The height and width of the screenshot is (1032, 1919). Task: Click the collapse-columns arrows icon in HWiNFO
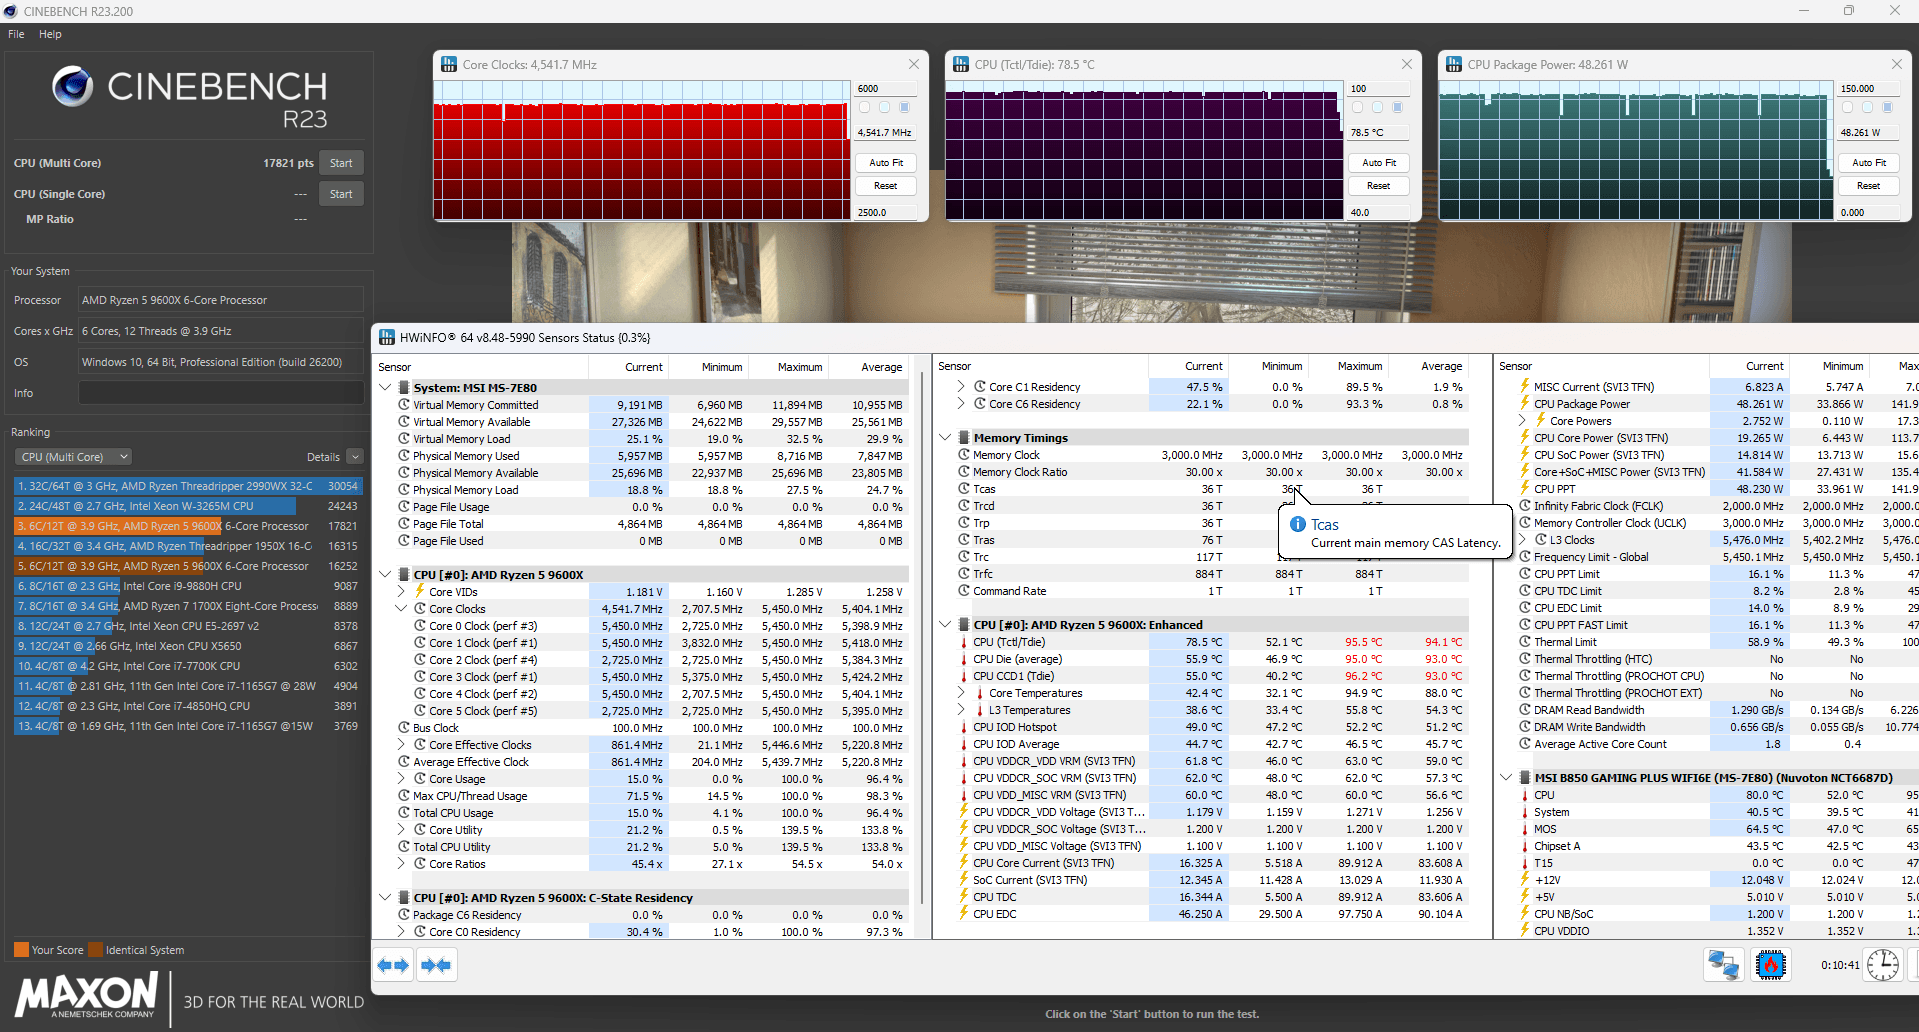coord(437,965)
